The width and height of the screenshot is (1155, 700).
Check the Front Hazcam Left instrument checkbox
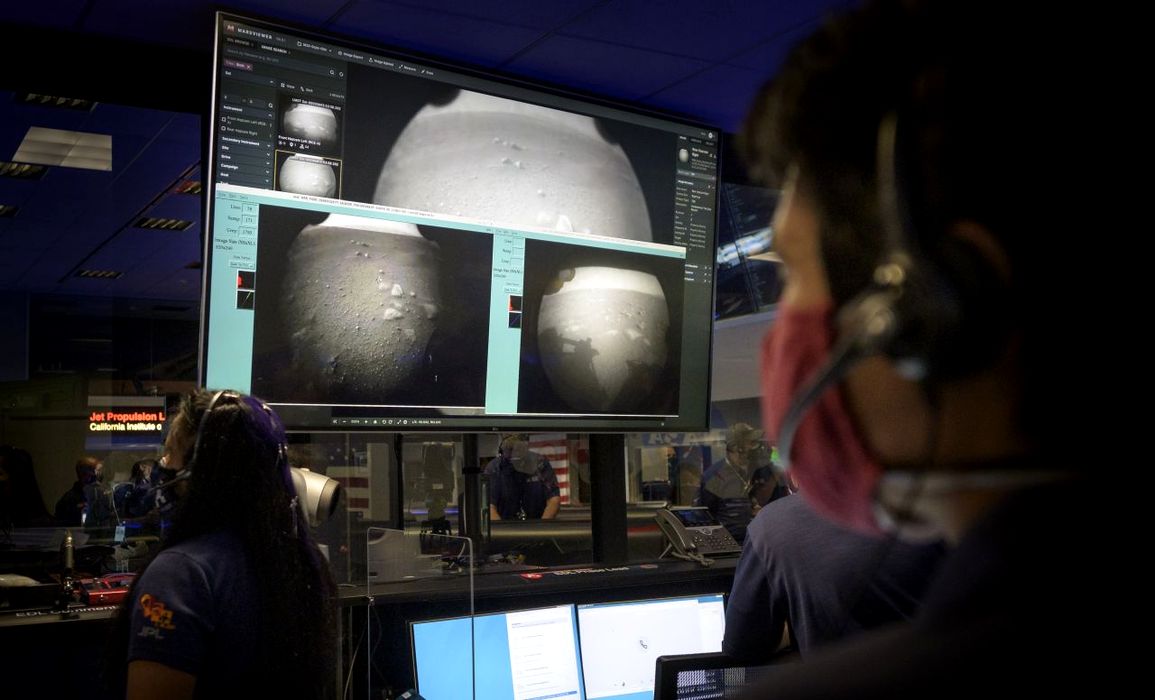pos(224,118)
